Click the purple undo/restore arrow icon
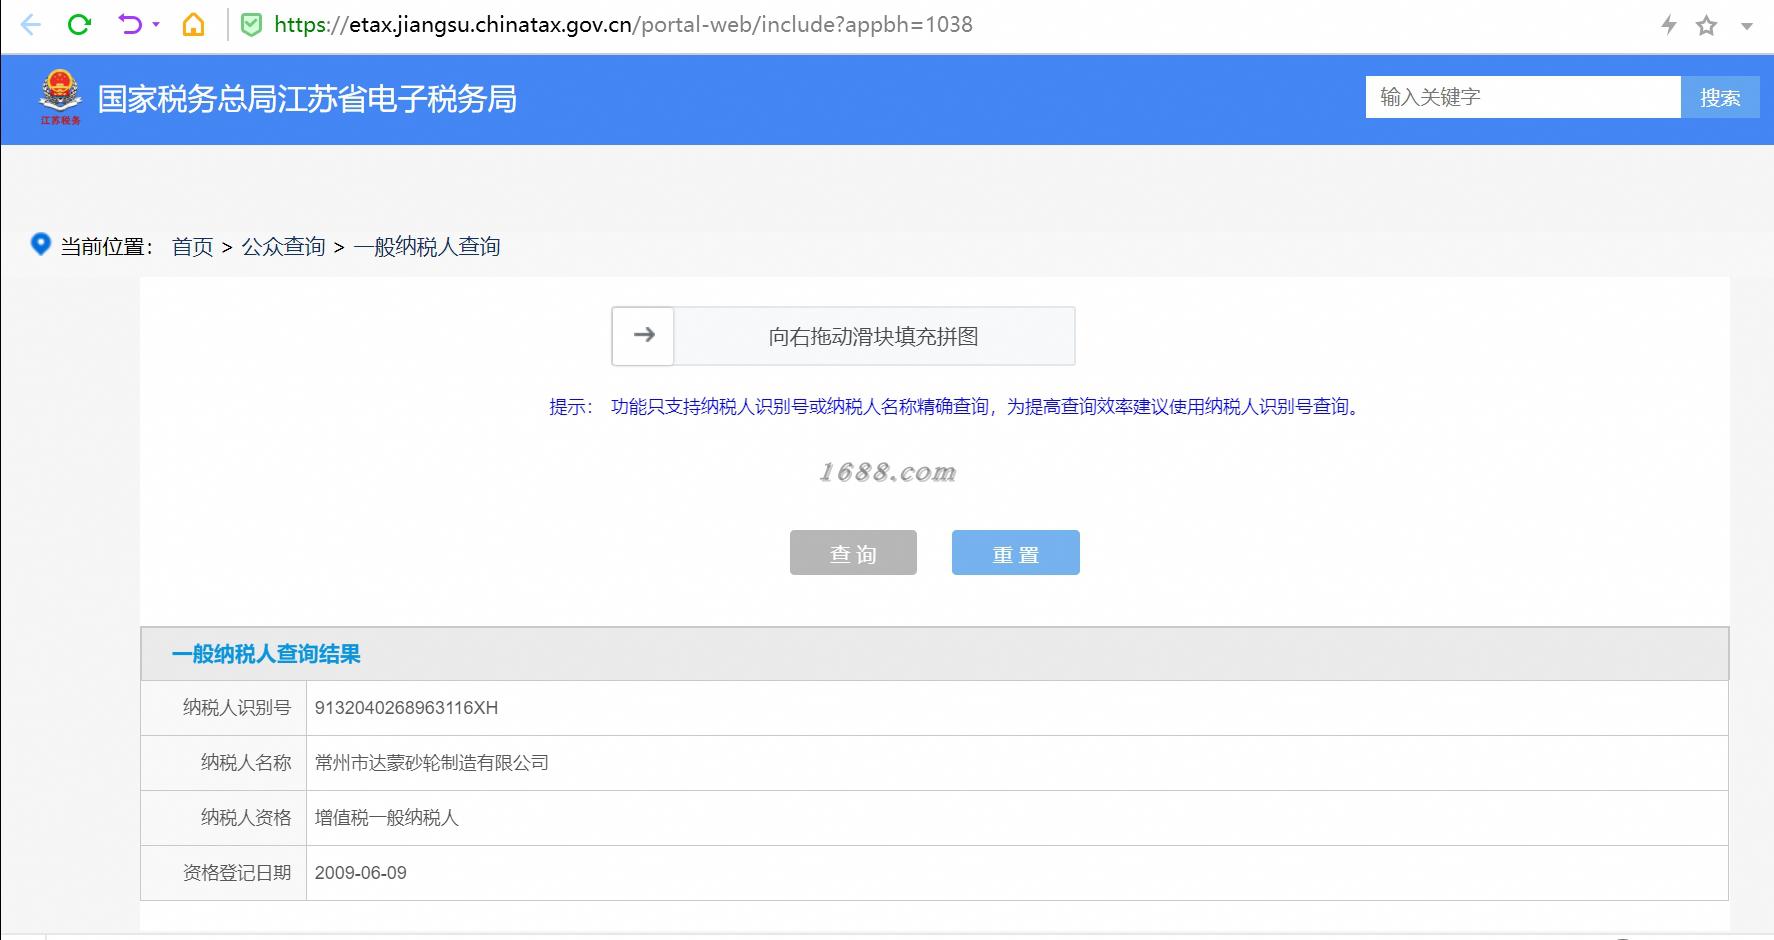Viewport: 1774px width, 940px height. 130,24
